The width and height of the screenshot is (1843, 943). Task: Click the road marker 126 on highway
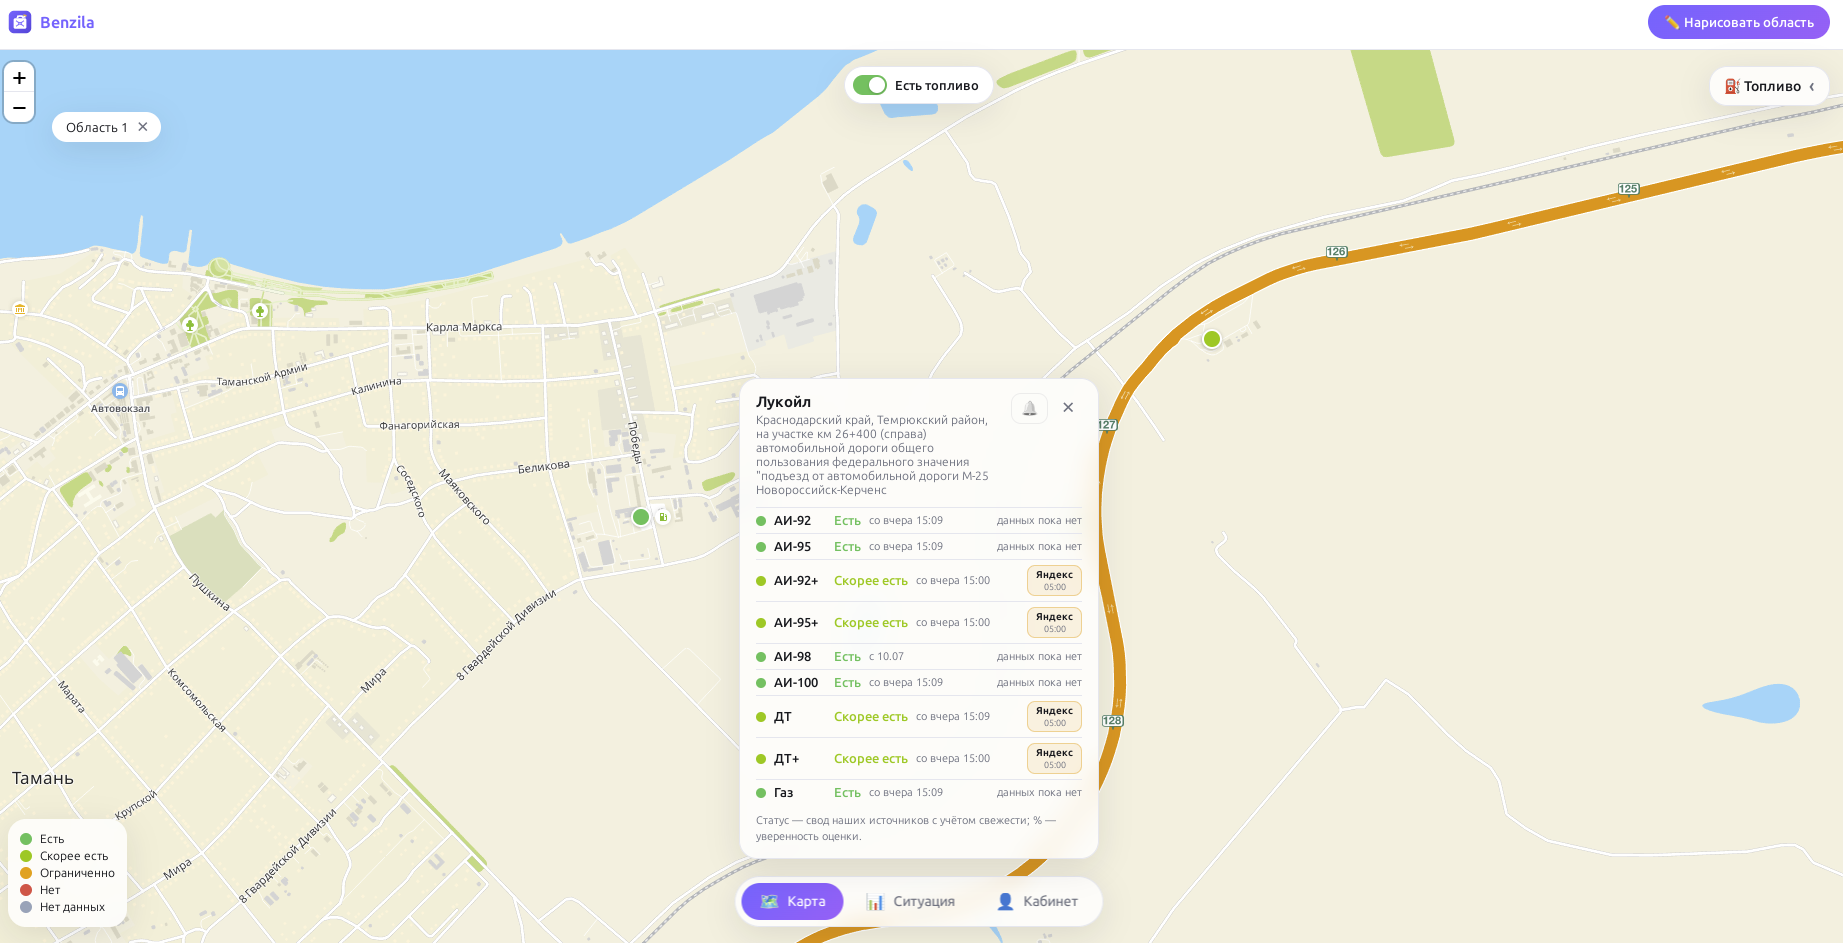coord(1336,252)
